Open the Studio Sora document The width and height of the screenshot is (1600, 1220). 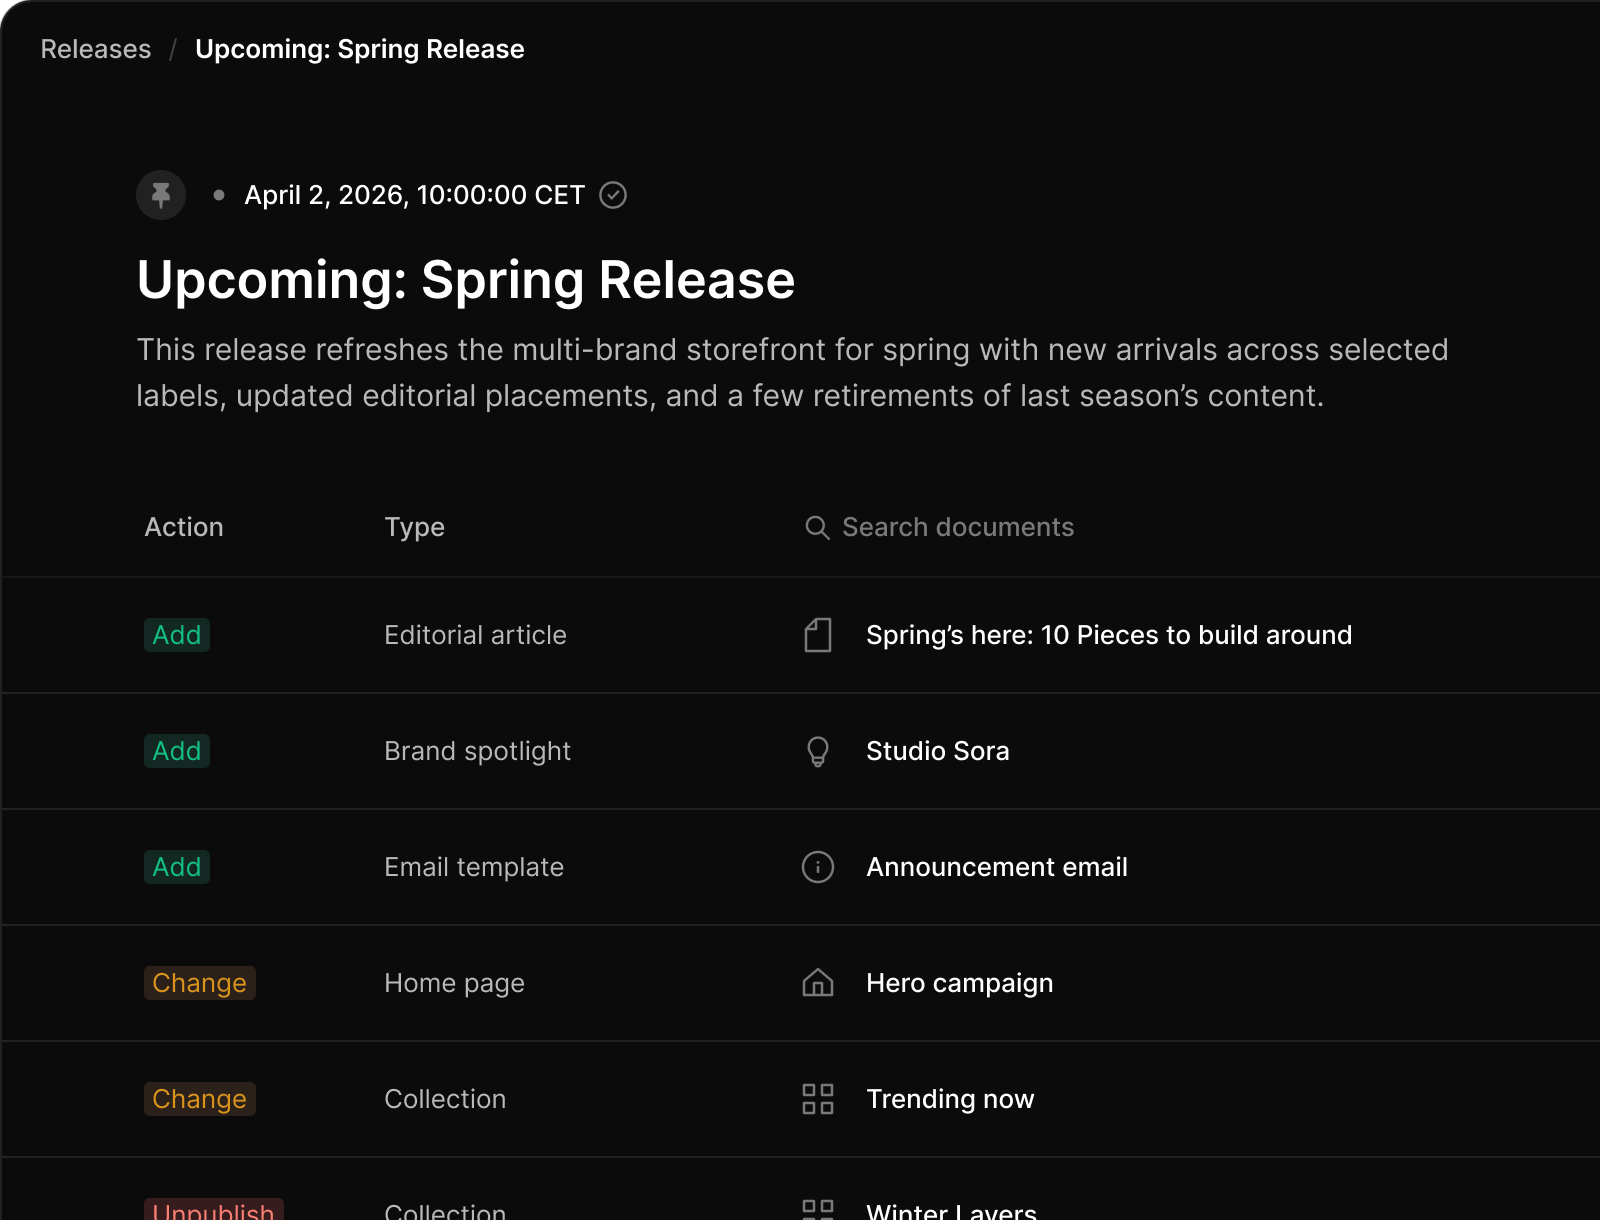(938, 751)
